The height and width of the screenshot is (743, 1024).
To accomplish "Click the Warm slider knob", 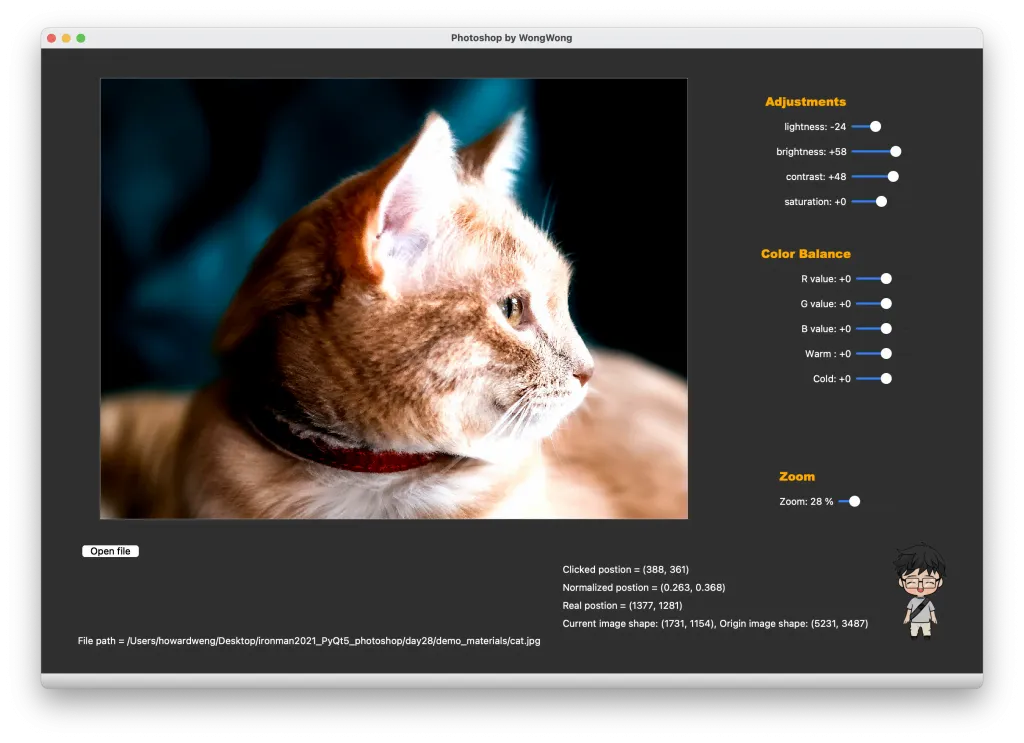I will (886, 354).
